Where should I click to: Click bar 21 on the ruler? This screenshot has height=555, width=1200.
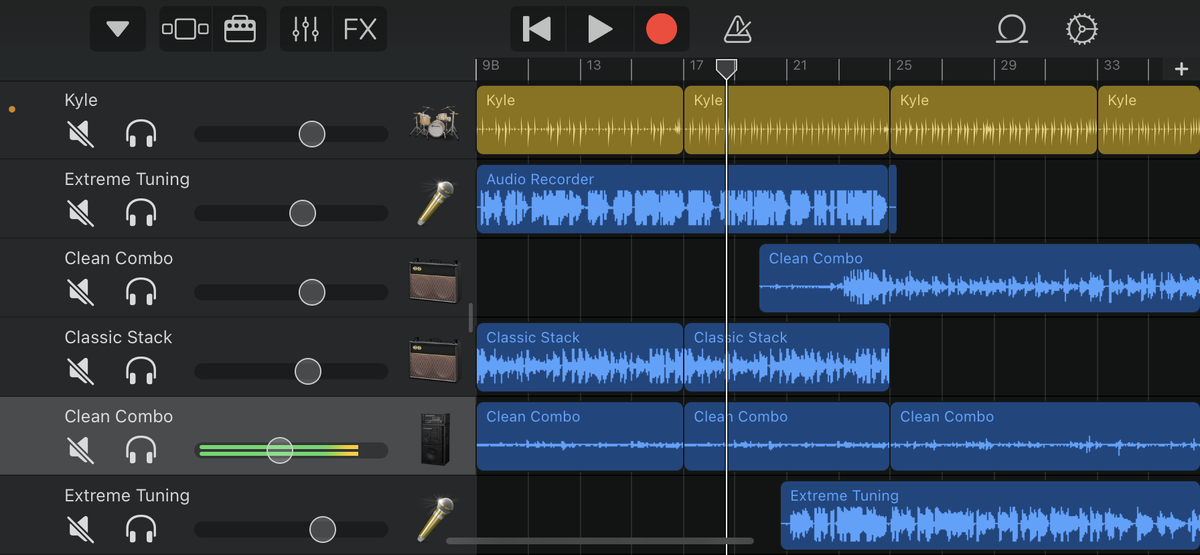[799, 65]
